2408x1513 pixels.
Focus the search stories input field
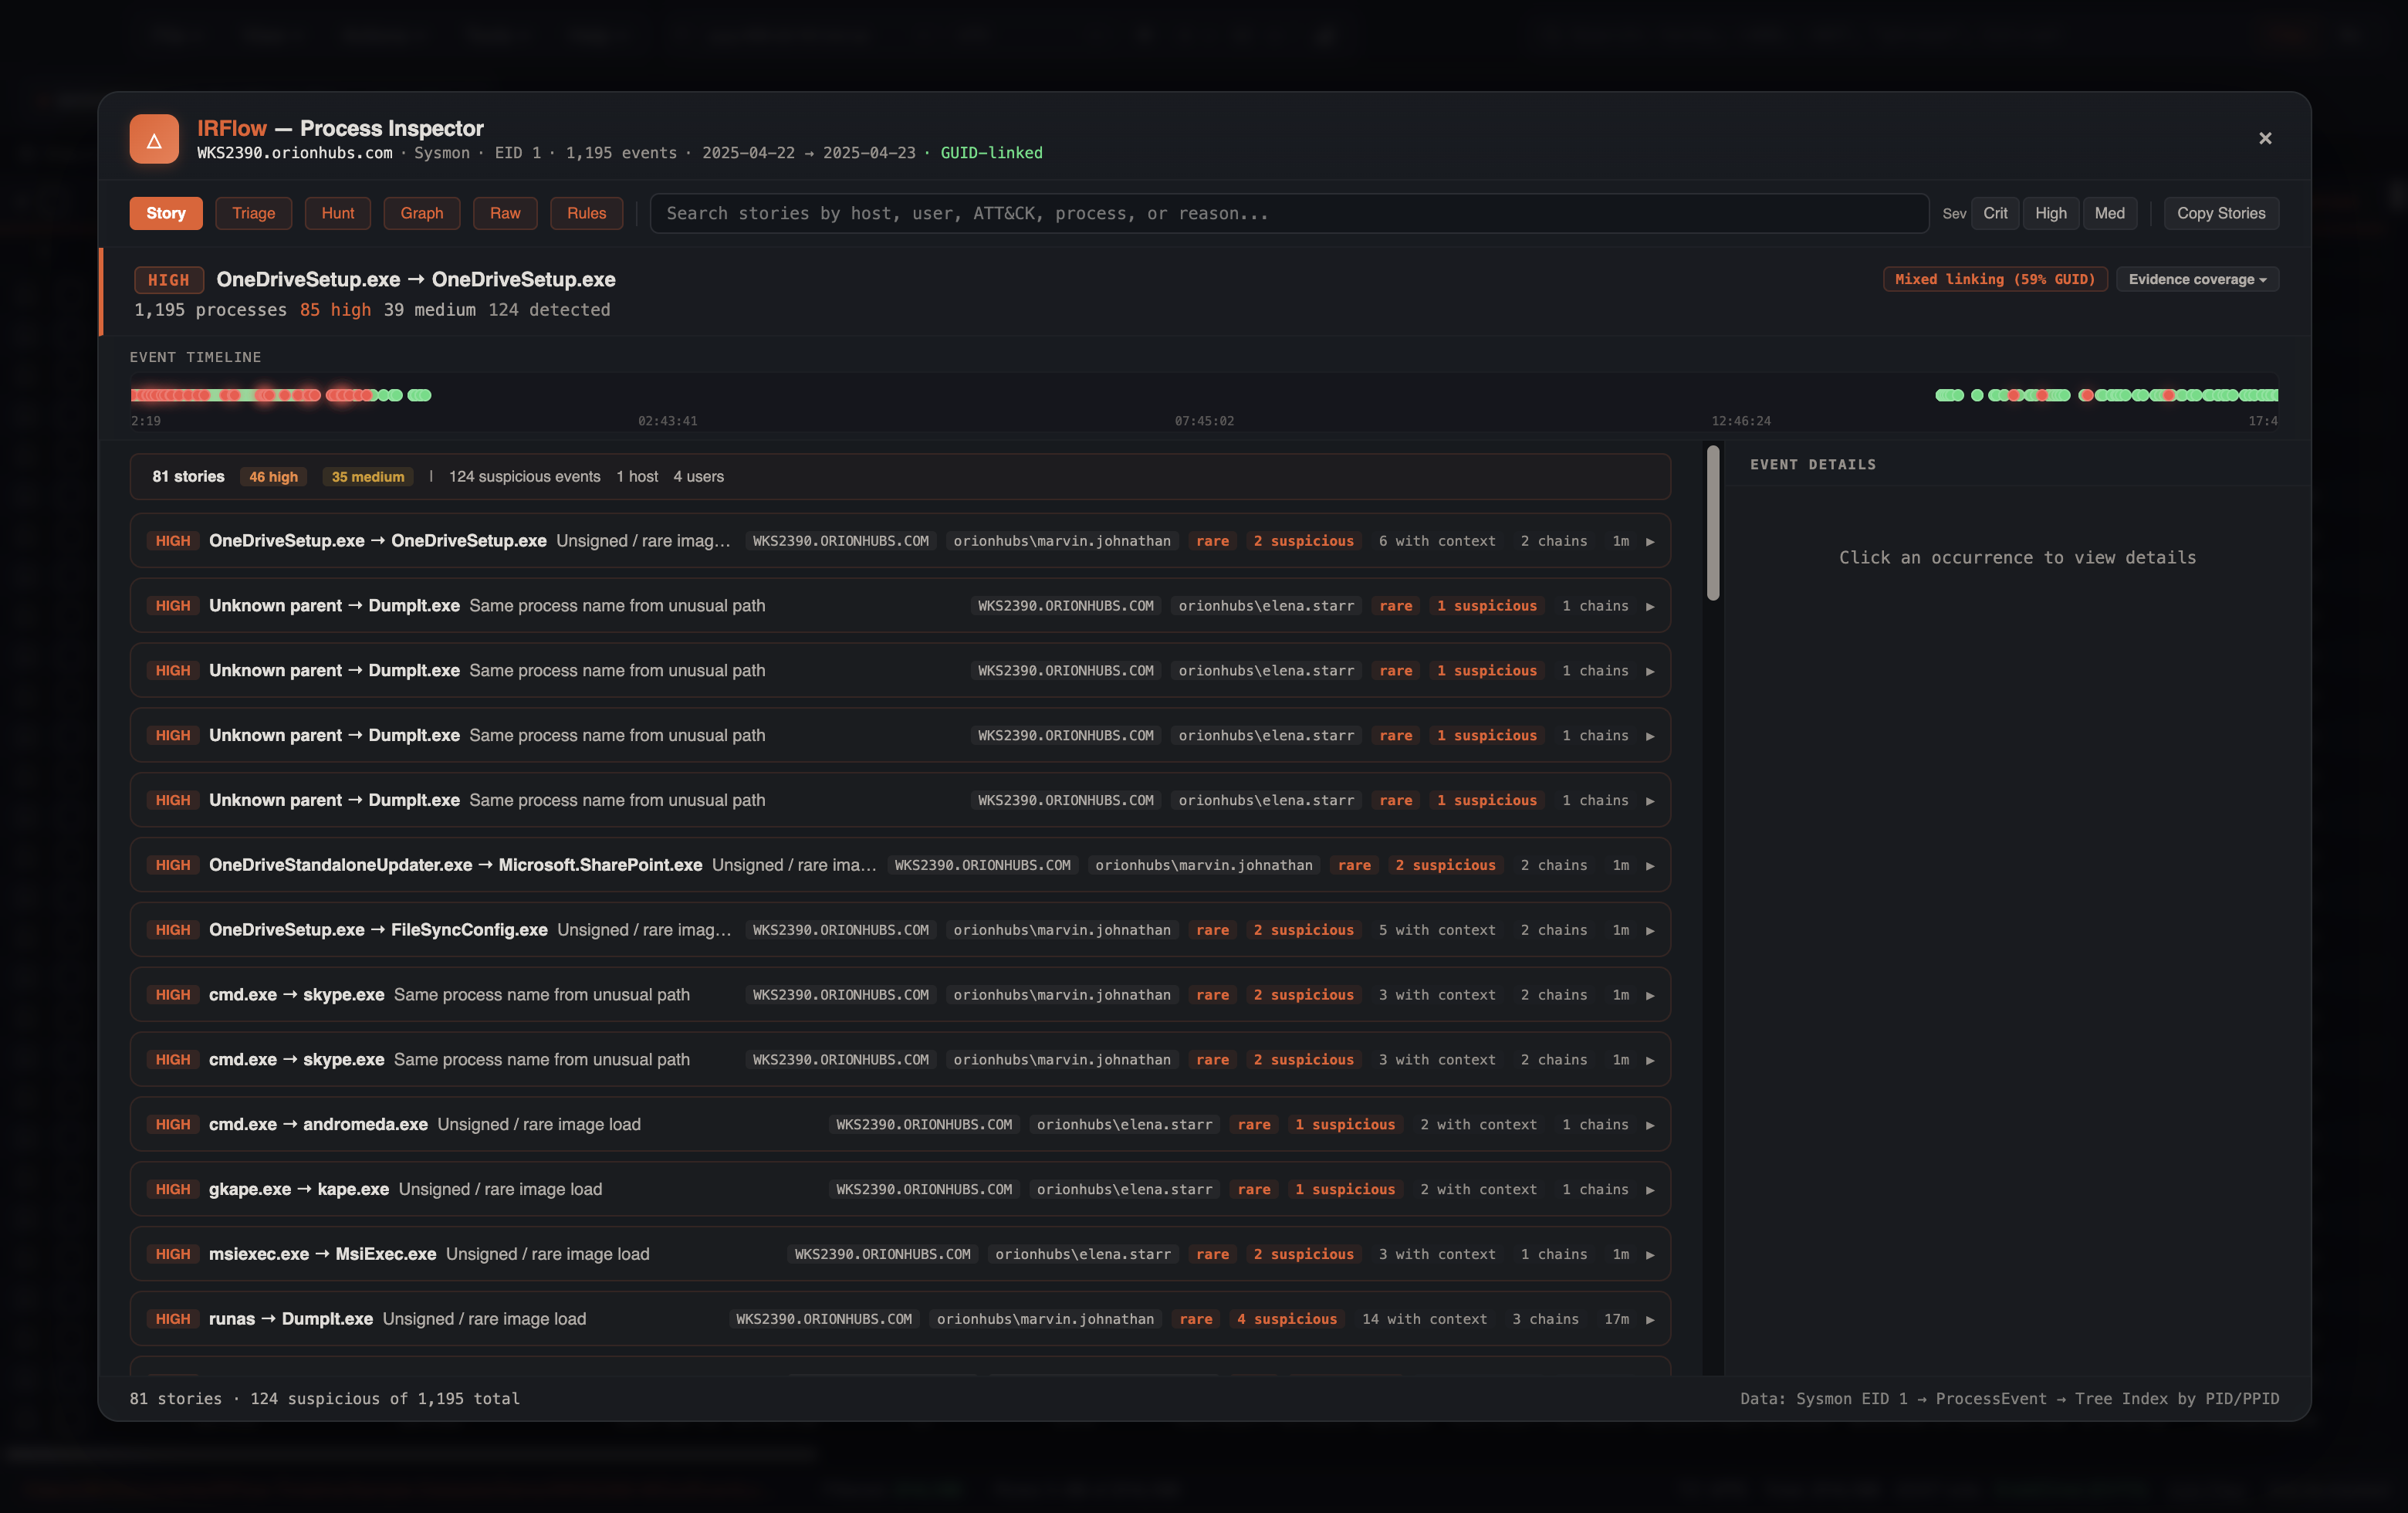click(x=1289, y=213)
